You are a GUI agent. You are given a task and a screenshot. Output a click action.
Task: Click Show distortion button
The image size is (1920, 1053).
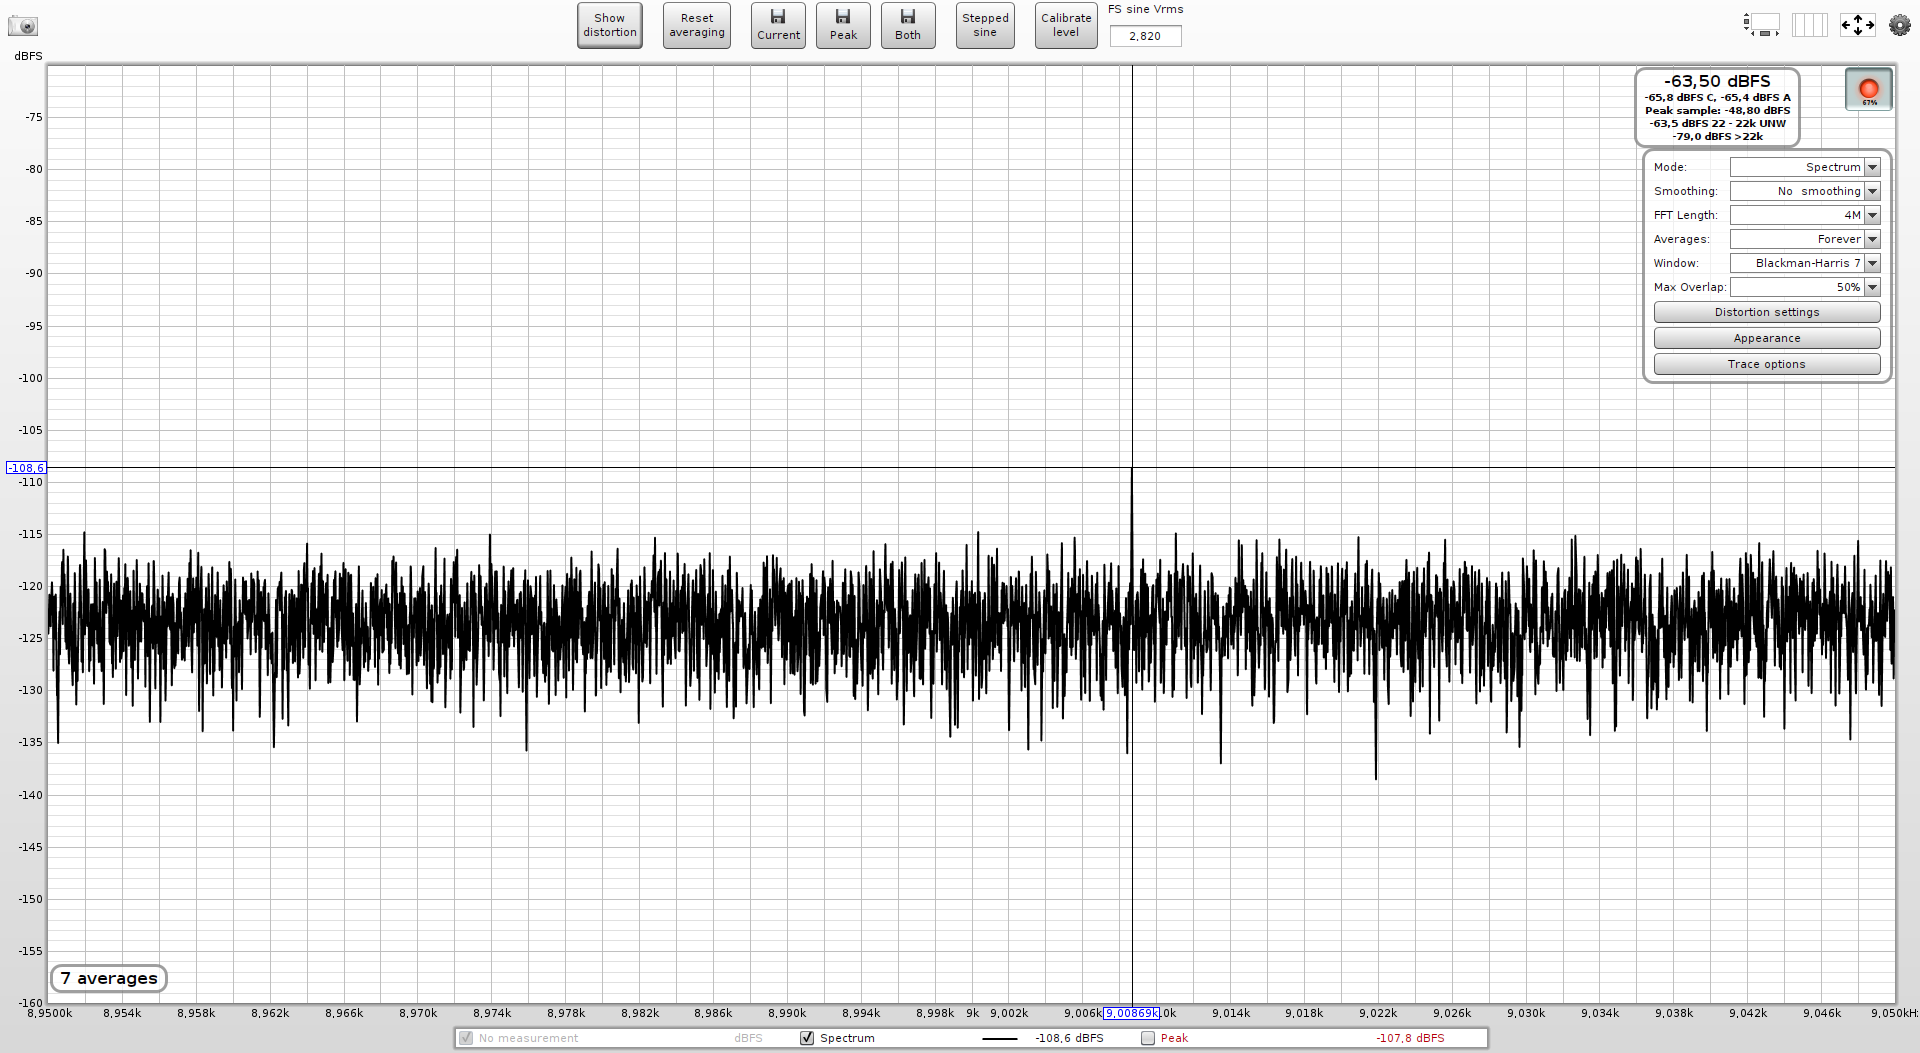610,25
